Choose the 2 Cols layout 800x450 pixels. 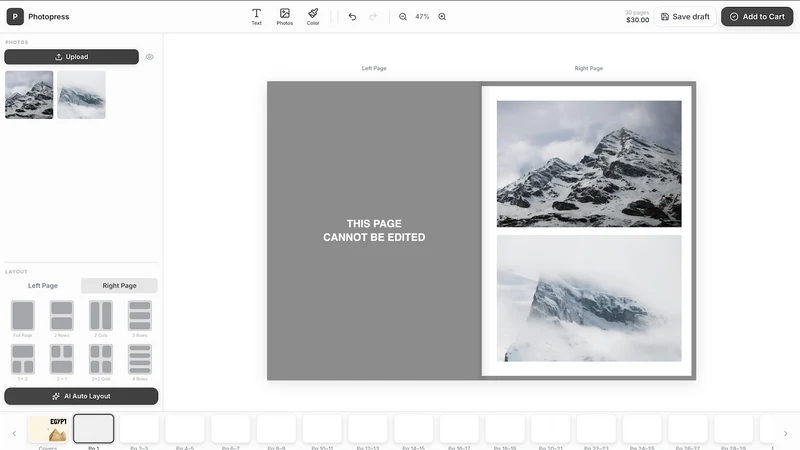[x=101, y=318]
